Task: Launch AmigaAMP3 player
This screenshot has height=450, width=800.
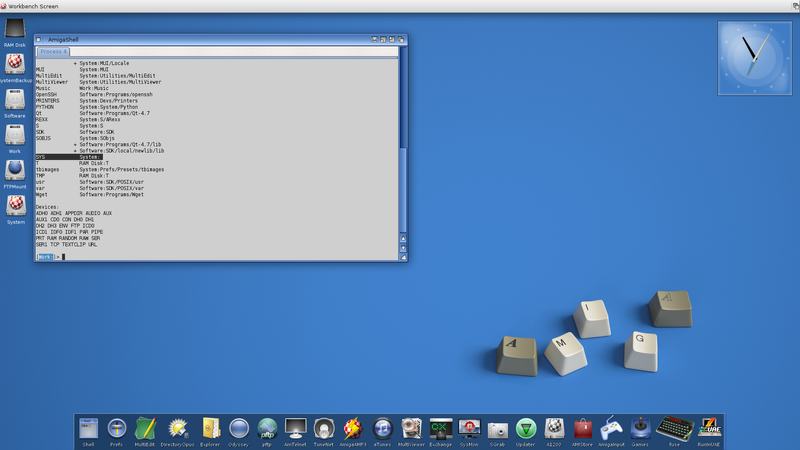Action: tap(352, 429)
